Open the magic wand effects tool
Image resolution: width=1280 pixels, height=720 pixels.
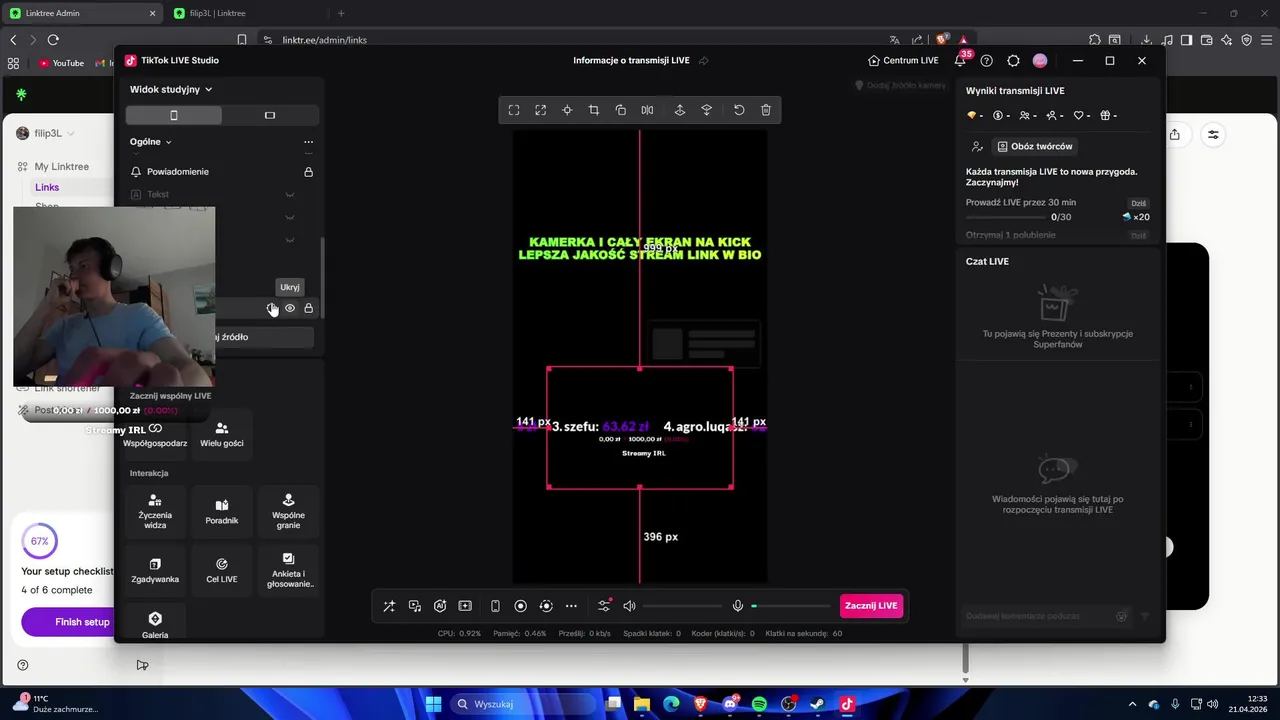point(389,606)
